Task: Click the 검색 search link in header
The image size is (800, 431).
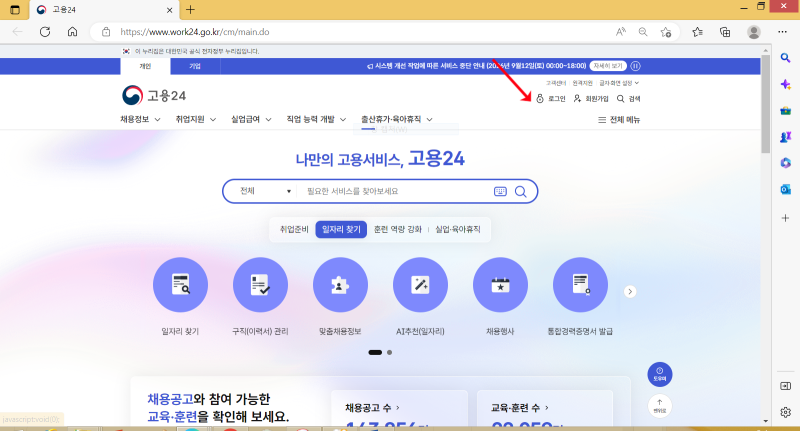Action: [628, 98]
